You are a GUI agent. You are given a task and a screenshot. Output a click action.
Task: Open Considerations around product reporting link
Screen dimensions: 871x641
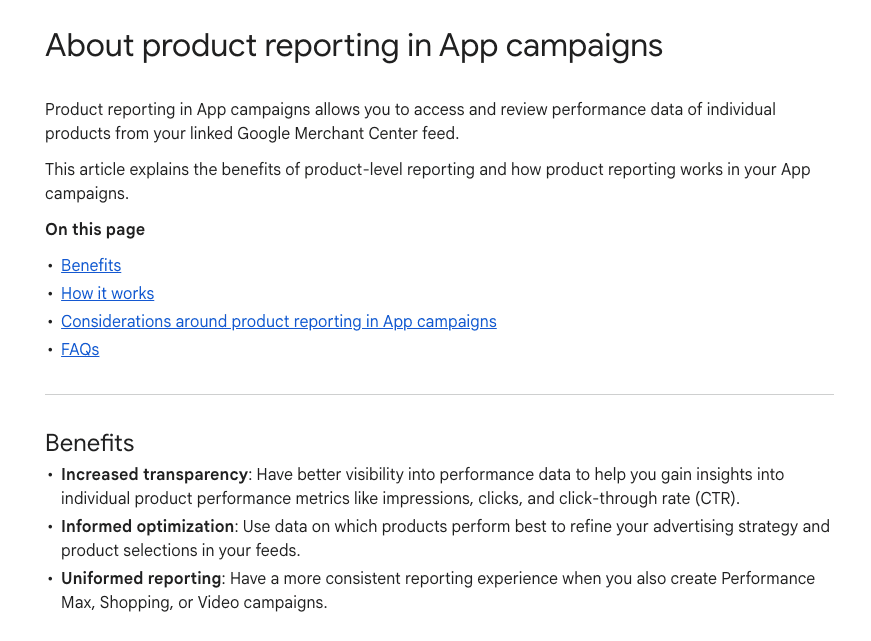[x=279, y=322]
